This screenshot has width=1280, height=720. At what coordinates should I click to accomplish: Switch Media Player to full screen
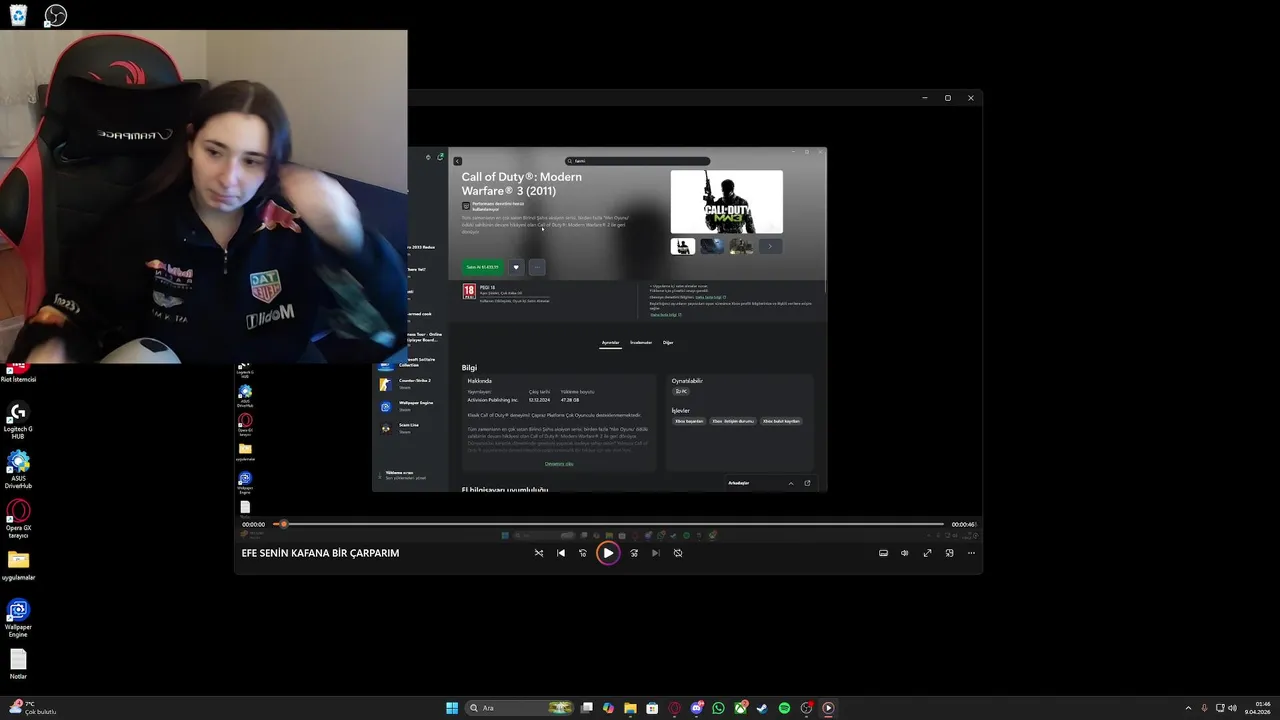click(x=927, y=553)
